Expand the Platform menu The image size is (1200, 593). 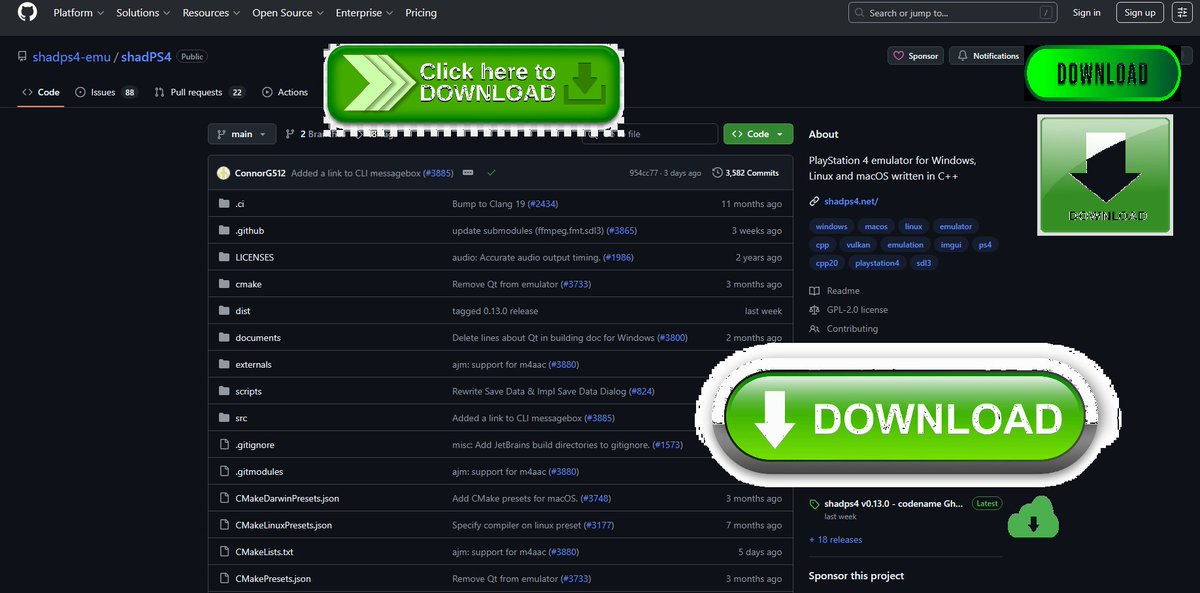78,13
